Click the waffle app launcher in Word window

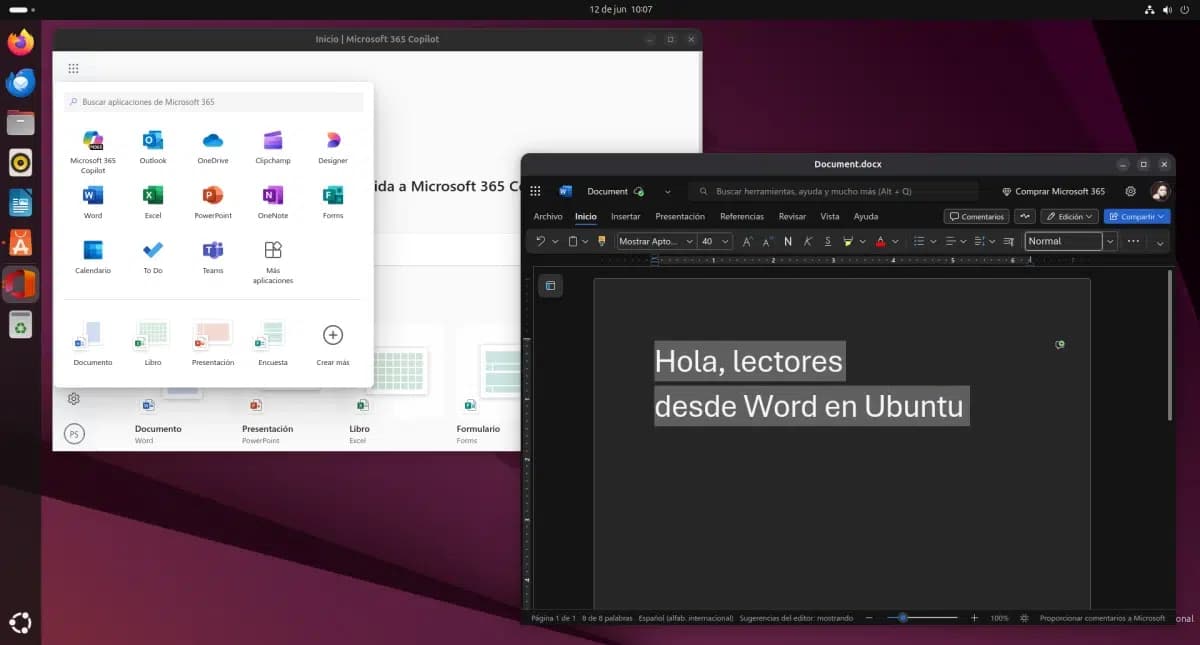point(536,191)
